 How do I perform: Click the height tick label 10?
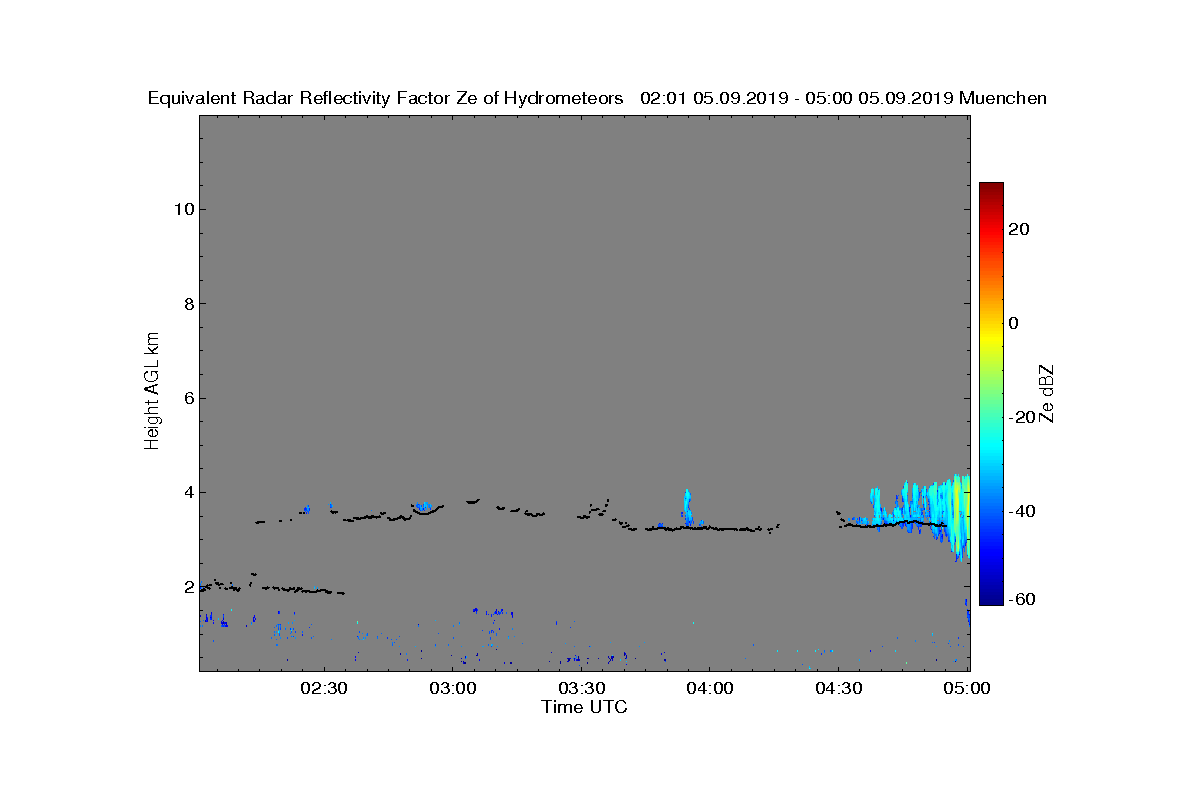pyautogui.click(x=182, y=209)
